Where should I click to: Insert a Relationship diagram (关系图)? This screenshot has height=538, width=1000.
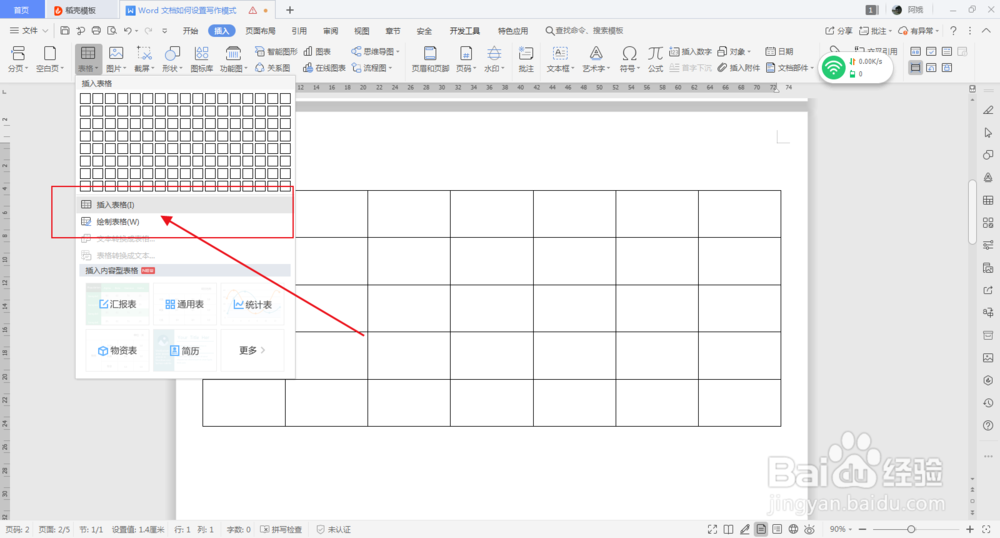click(273, 68)
